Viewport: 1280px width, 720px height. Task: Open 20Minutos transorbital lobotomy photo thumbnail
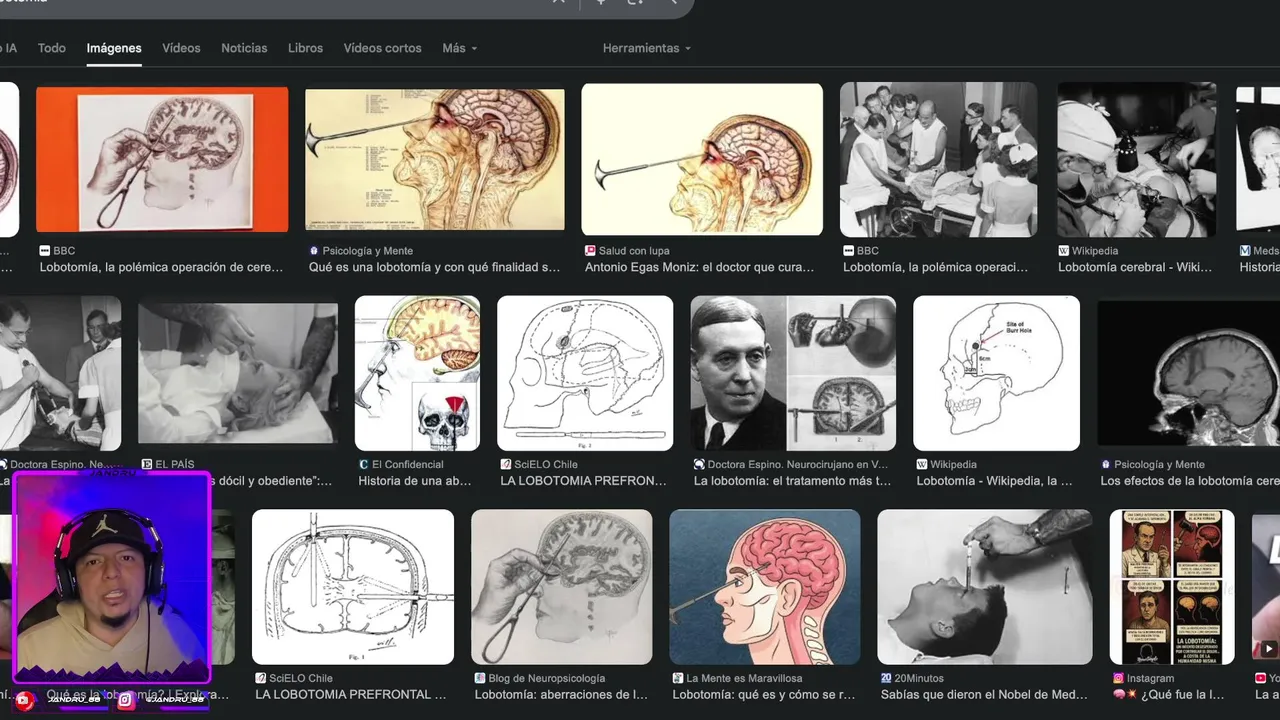point(985,587)
